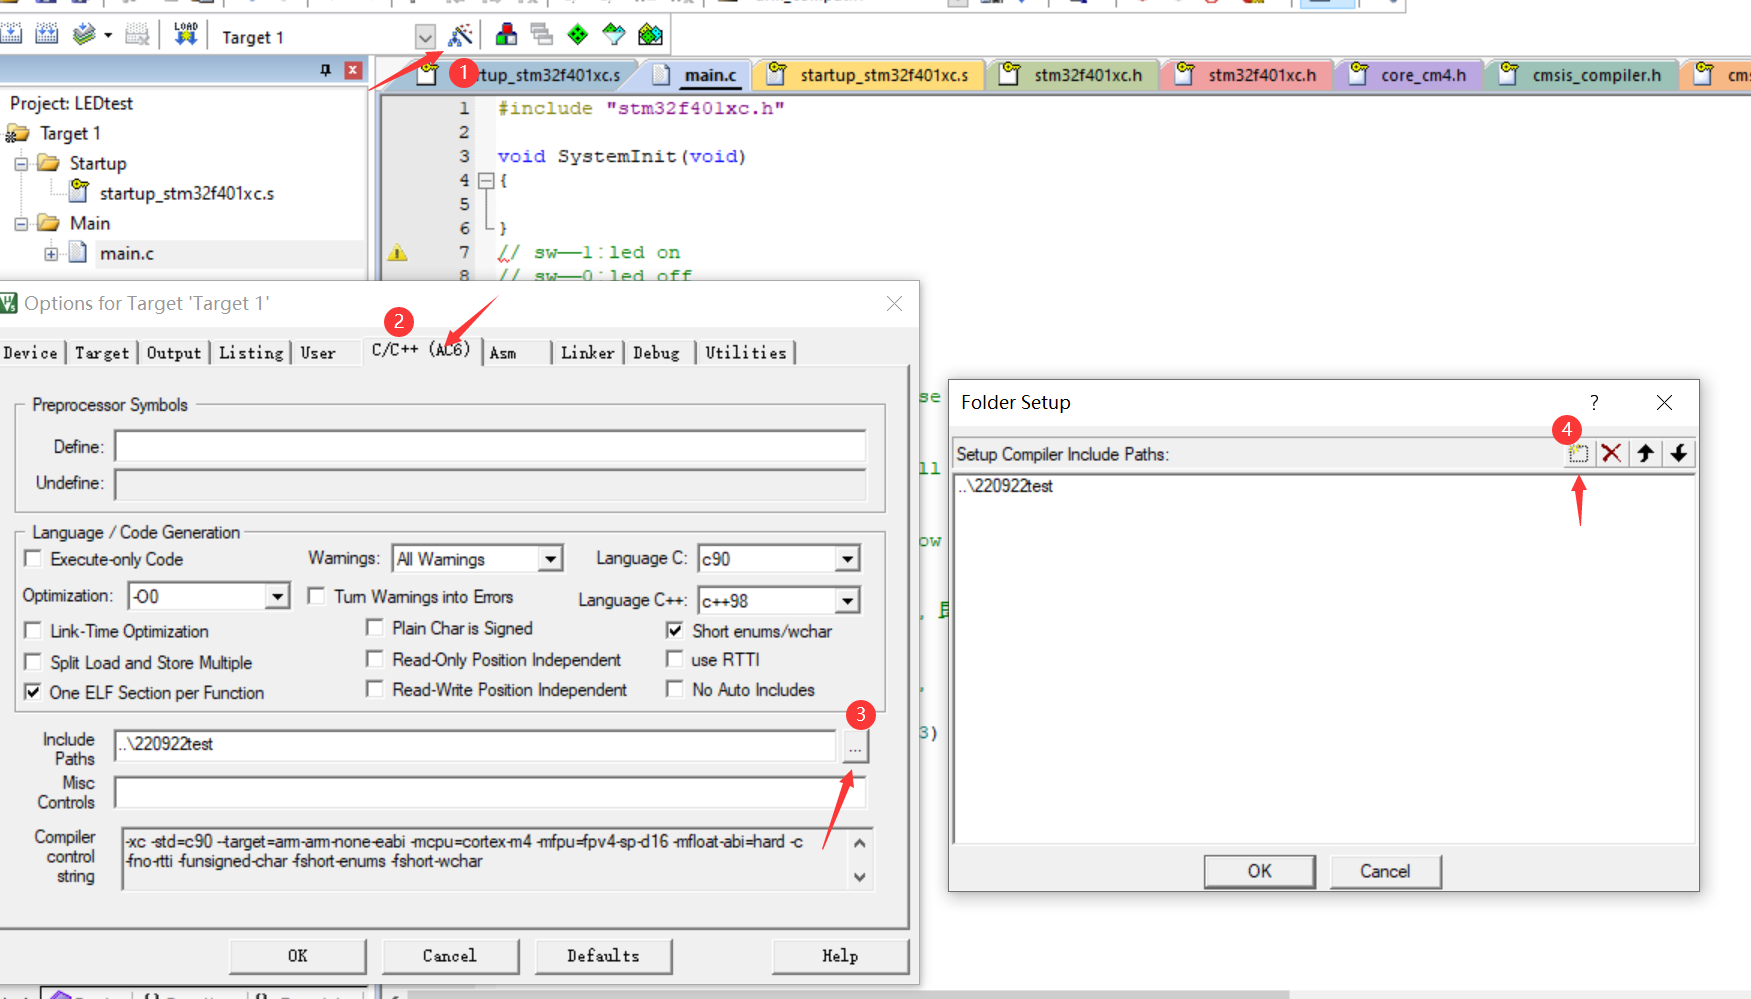The height and width of the screenshot is (999, 1751).
Task: Collapse the Main group in tree
Action: (x=21, y=223)
